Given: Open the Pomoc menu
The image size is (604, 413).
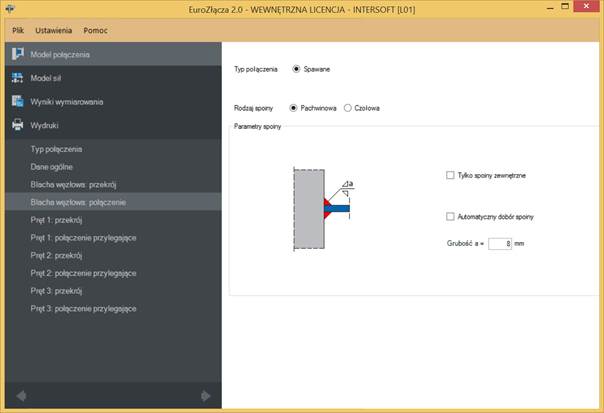Looking at the screenshot, I should (x=95, y=30).
